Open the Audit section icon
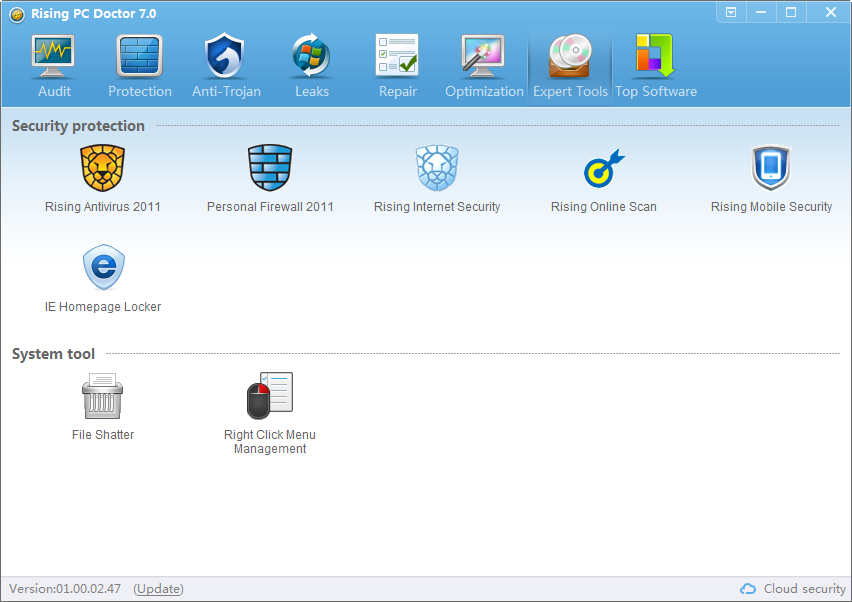The height and width of the screenshot is (602, 852). point(53,56)
